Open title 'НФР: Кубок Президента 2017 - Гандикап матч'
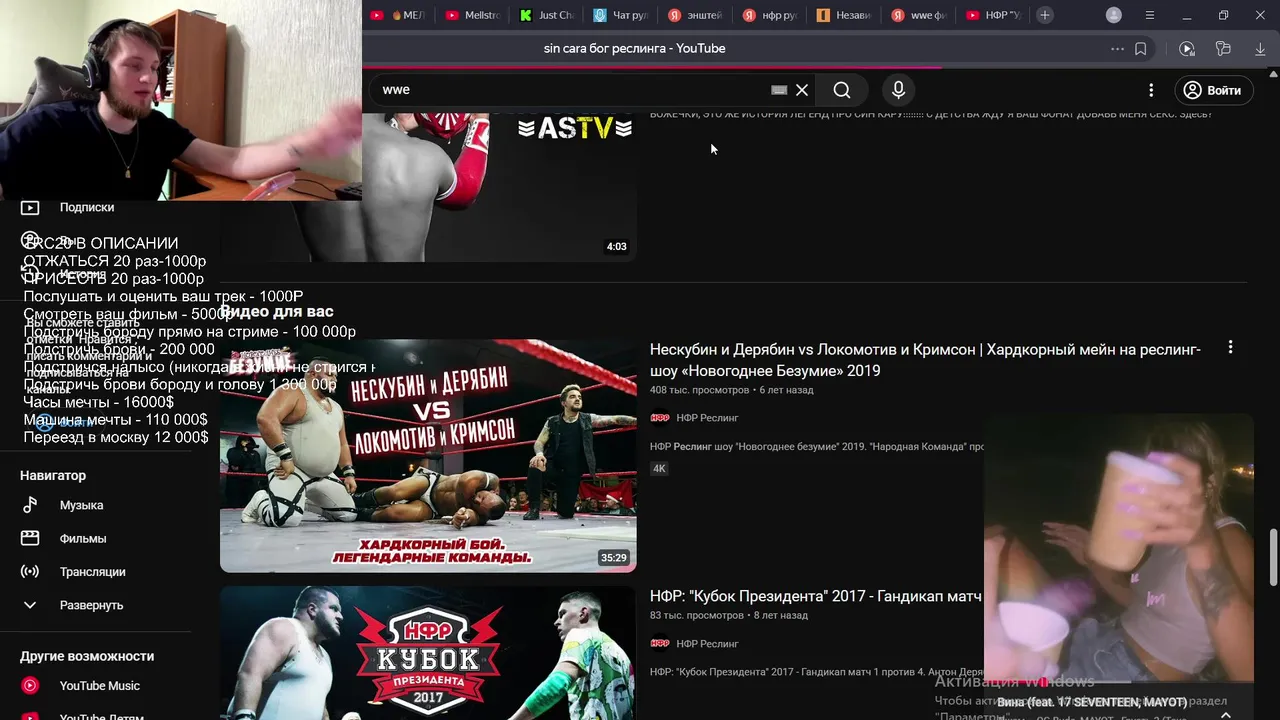The image size is (1280, 720). [x=816, y=596]
